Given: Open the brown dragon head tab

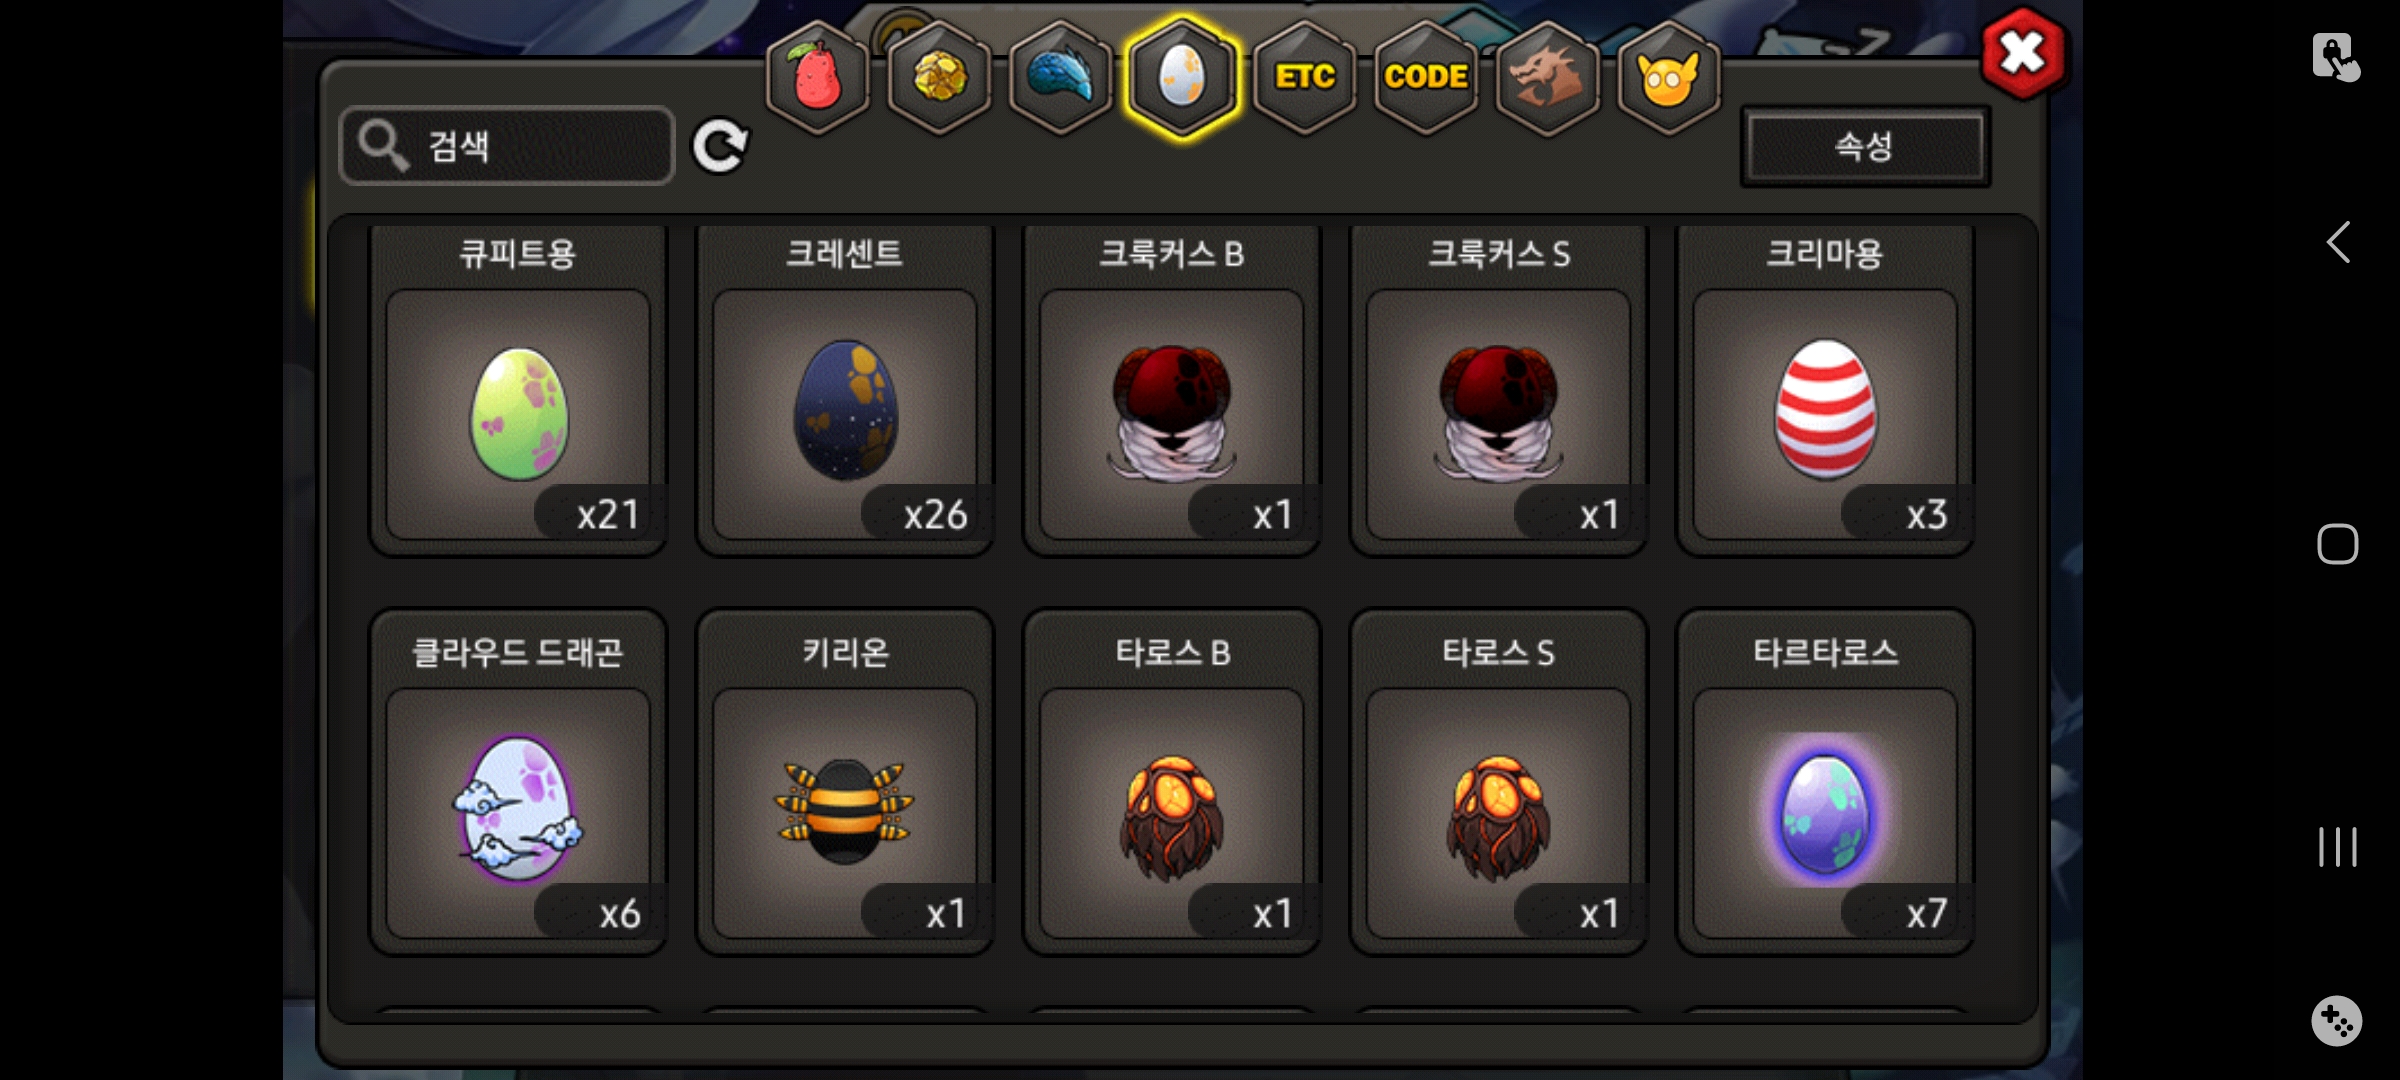Looking at the screenshot, I should [1547, 76].
